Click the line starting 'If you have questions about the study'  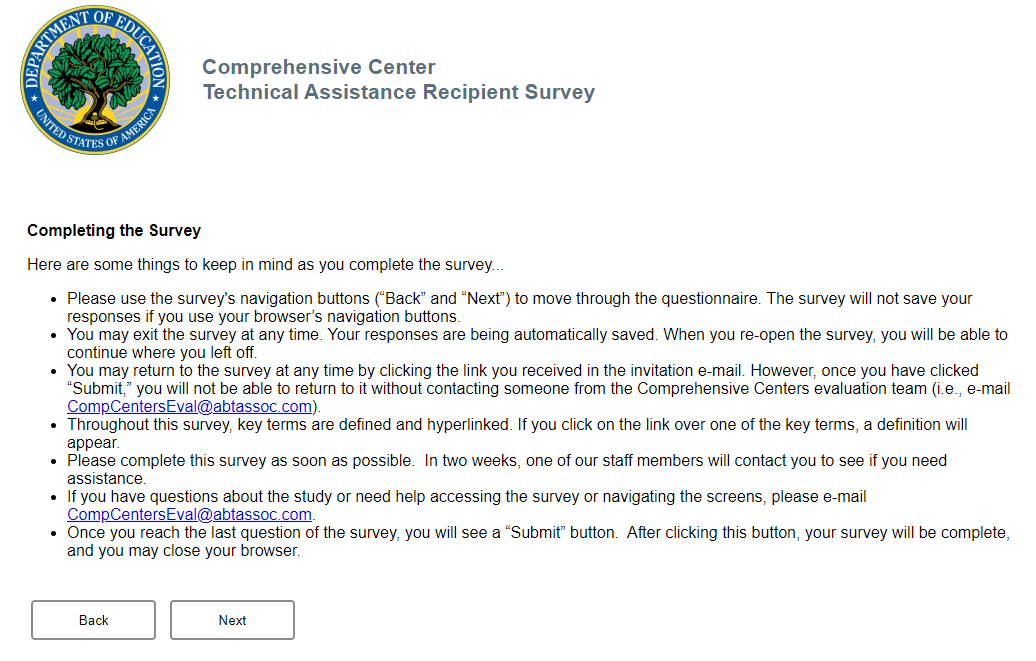pyautogui.click(x=466, y=497)
